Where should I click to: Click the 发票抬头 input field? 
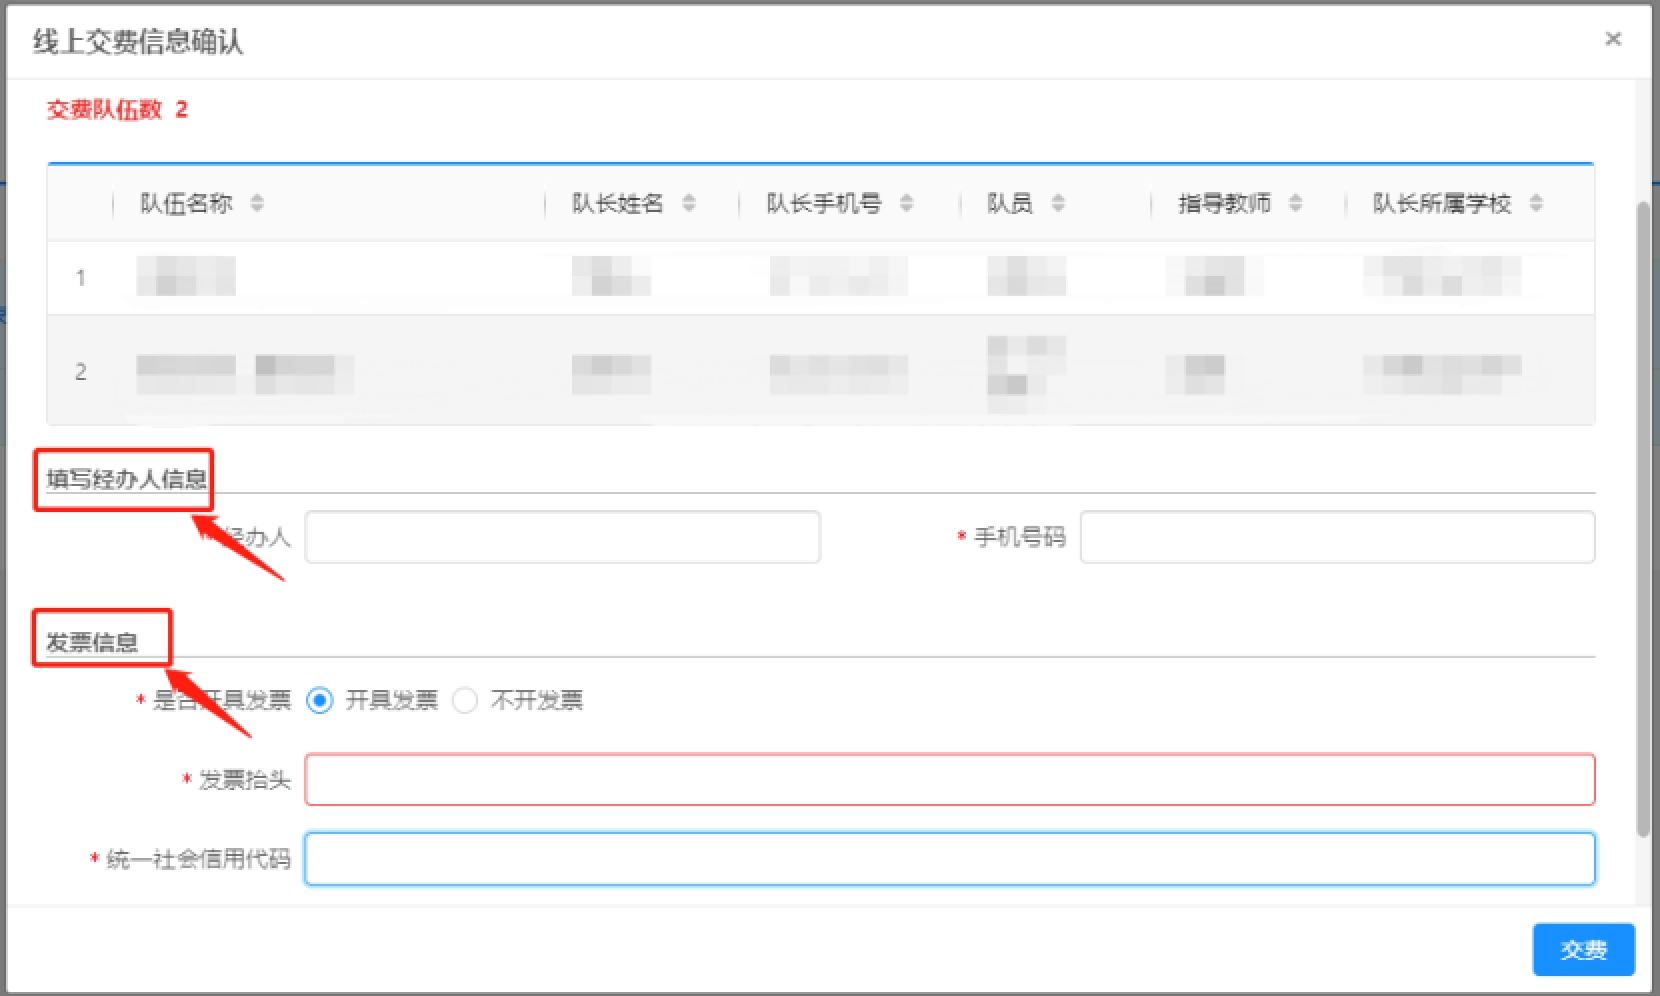948,779
